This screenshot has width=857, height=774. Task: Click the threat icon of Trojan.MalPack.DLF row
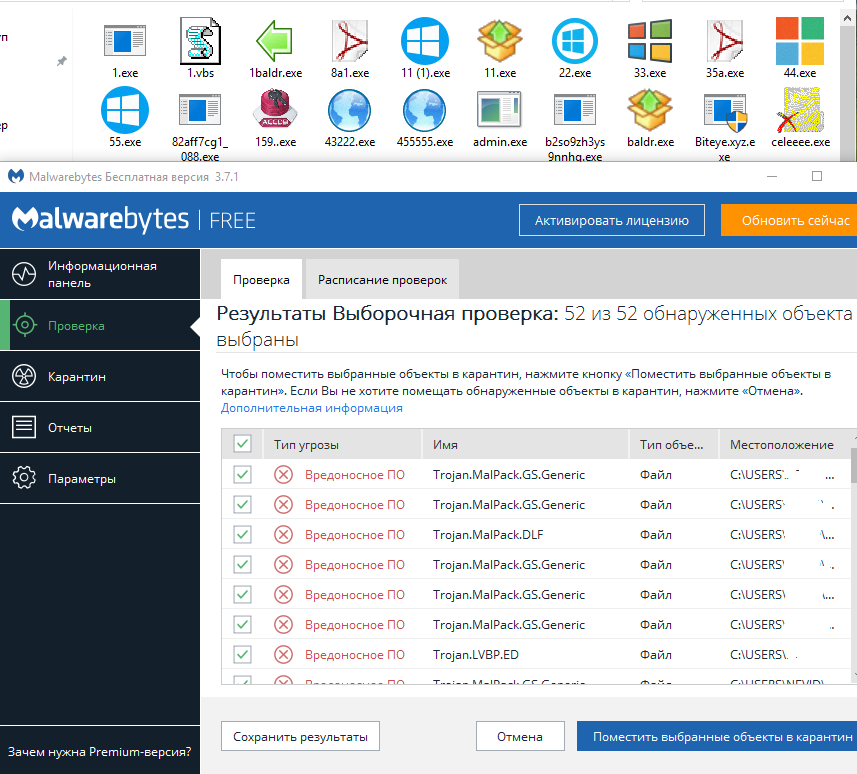point(283,534)
